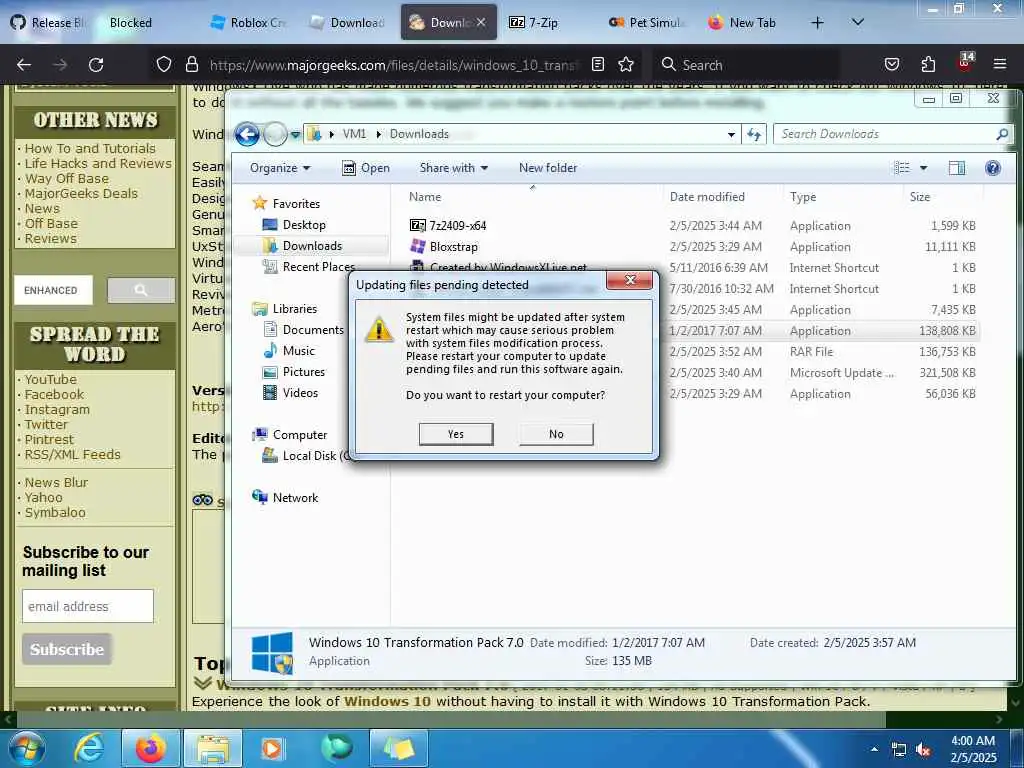
Task: Refresh the Downloads folder view
Action: click(x=754, y=135)
